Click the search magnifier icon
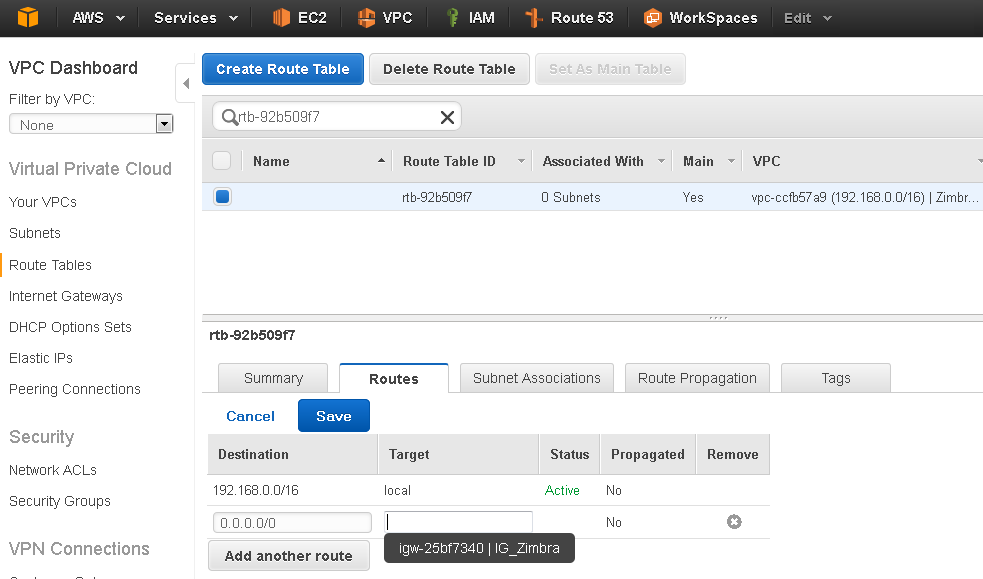Image resolution: width=983 pixels, height=579 pixels. (229, 117)
